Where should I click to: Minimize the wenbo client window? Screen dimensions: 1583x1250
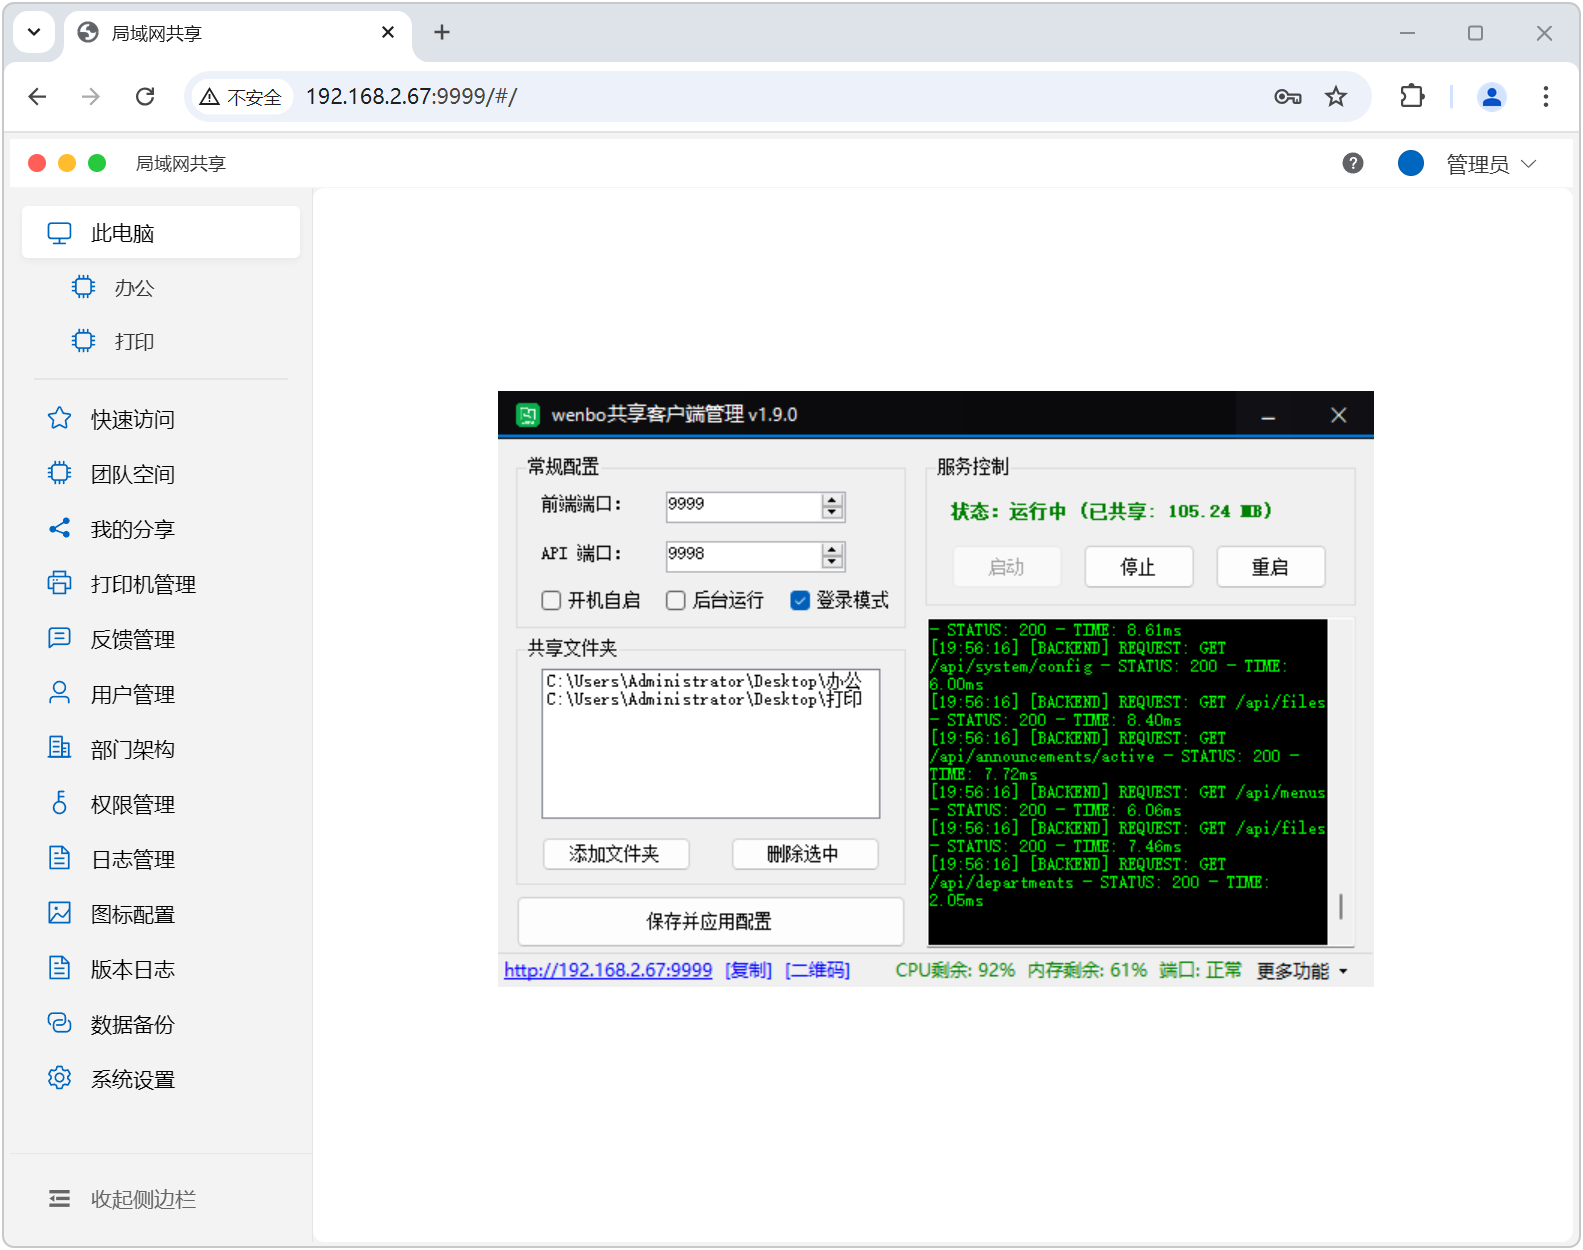click(1268, 415)
